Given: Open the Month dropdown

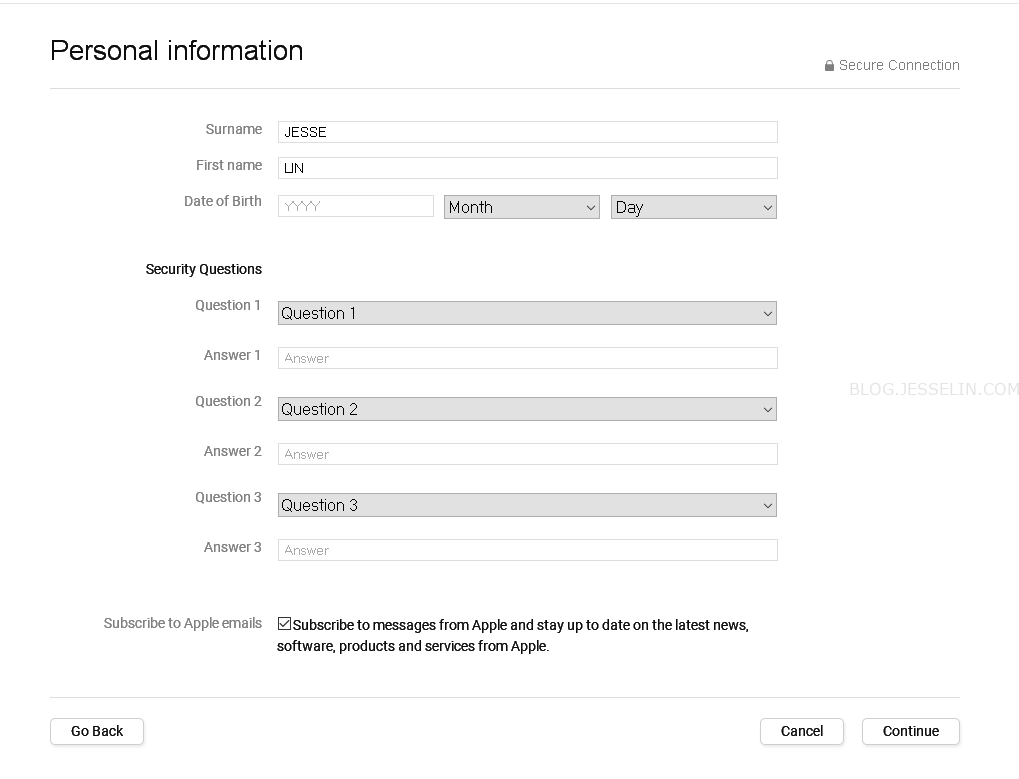Looking at the screenshot, I should click(522, 207).
